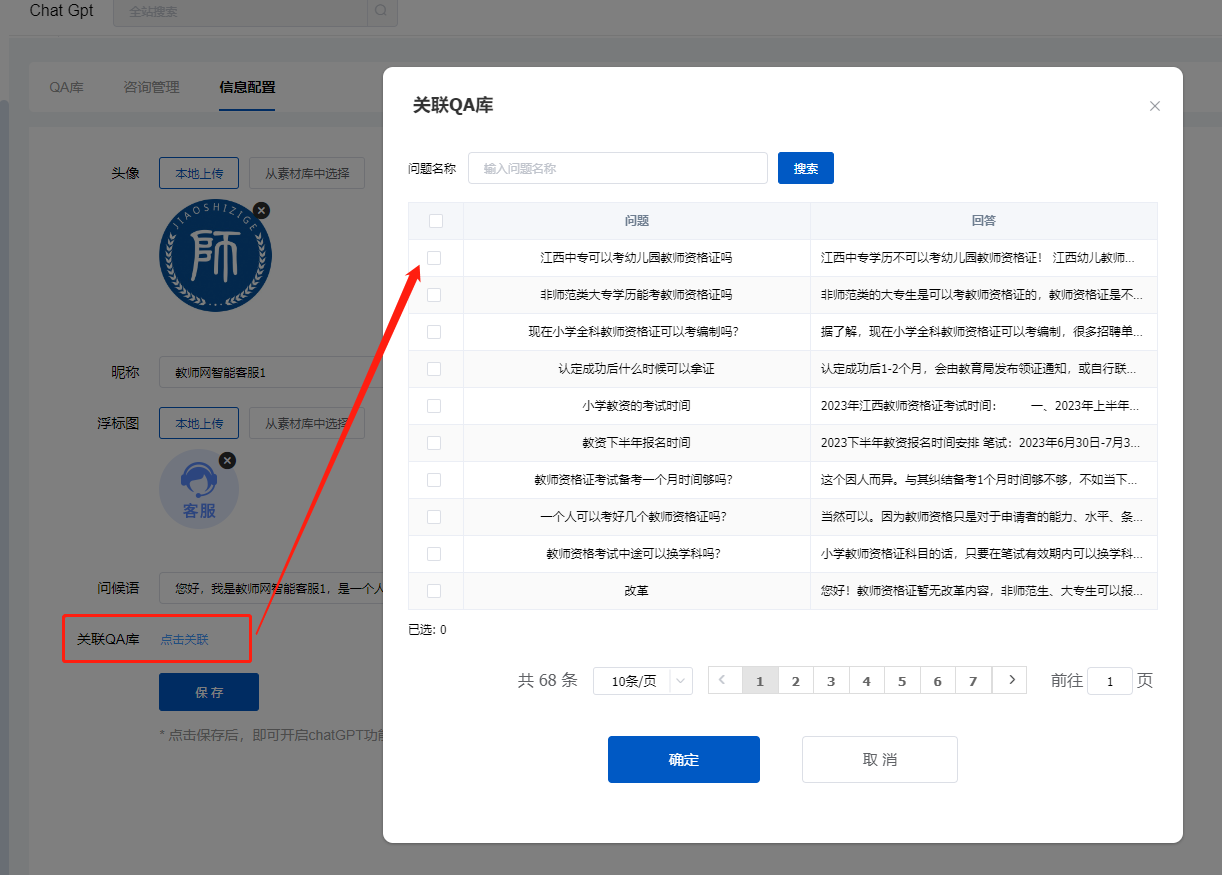Tick the checkbox for 改革 row
1222x875 pixels.
pos(434,591)
